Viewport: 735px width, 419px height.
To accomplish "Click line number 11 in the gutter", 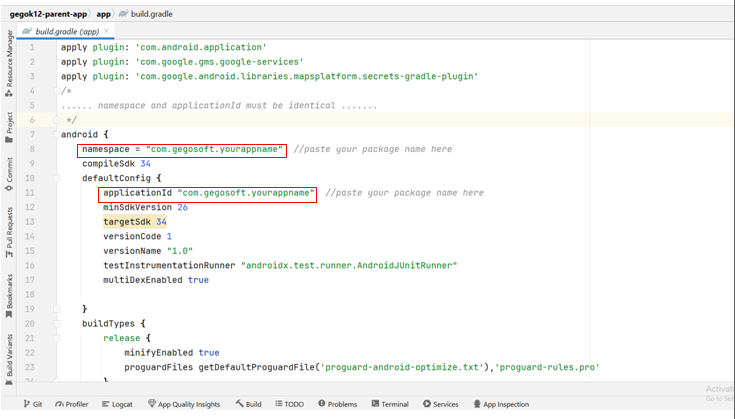I will coord(30,193).
